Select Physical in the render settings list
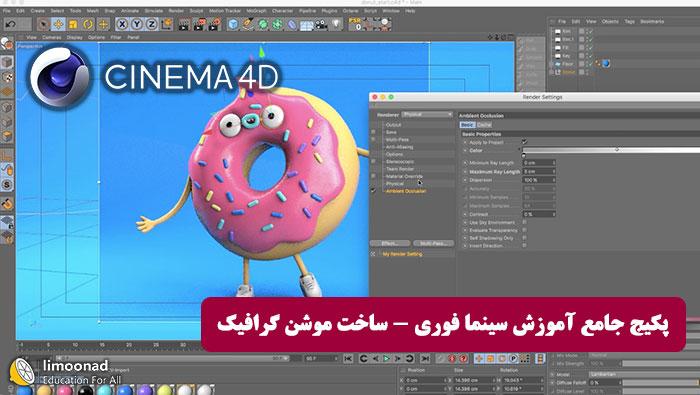The width and height of the screenshot is (700, 395). [395, 183]
